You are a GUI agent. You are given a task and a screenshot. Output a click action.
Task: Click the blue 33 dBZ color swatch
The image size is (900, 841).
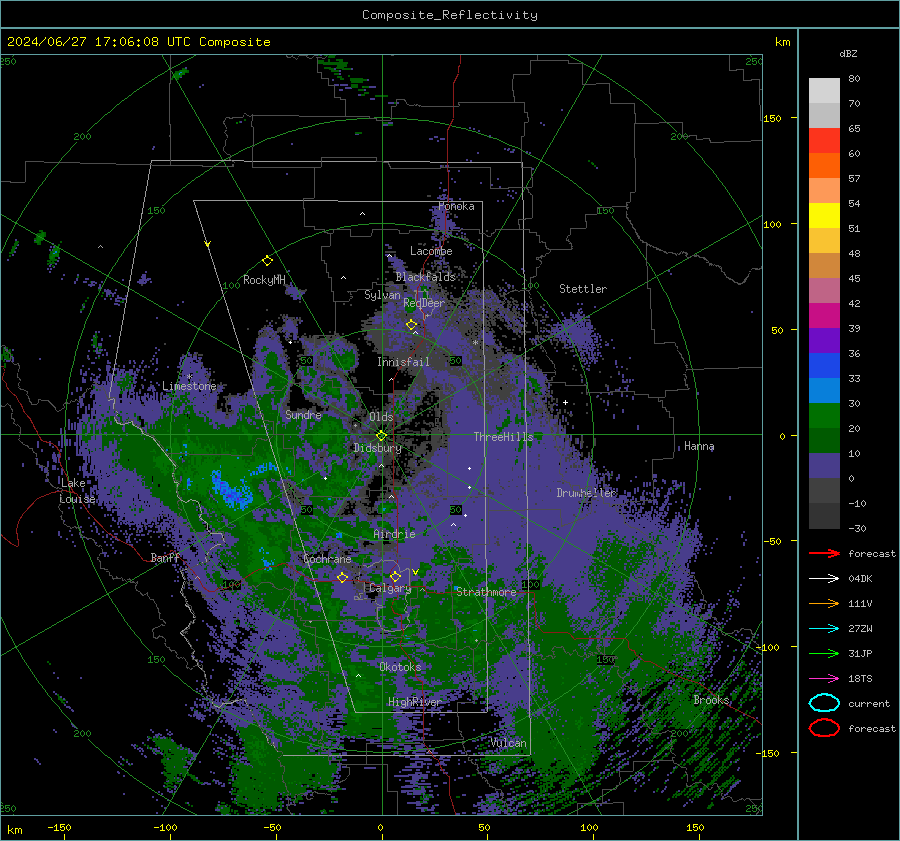click(x=824, y=366)
